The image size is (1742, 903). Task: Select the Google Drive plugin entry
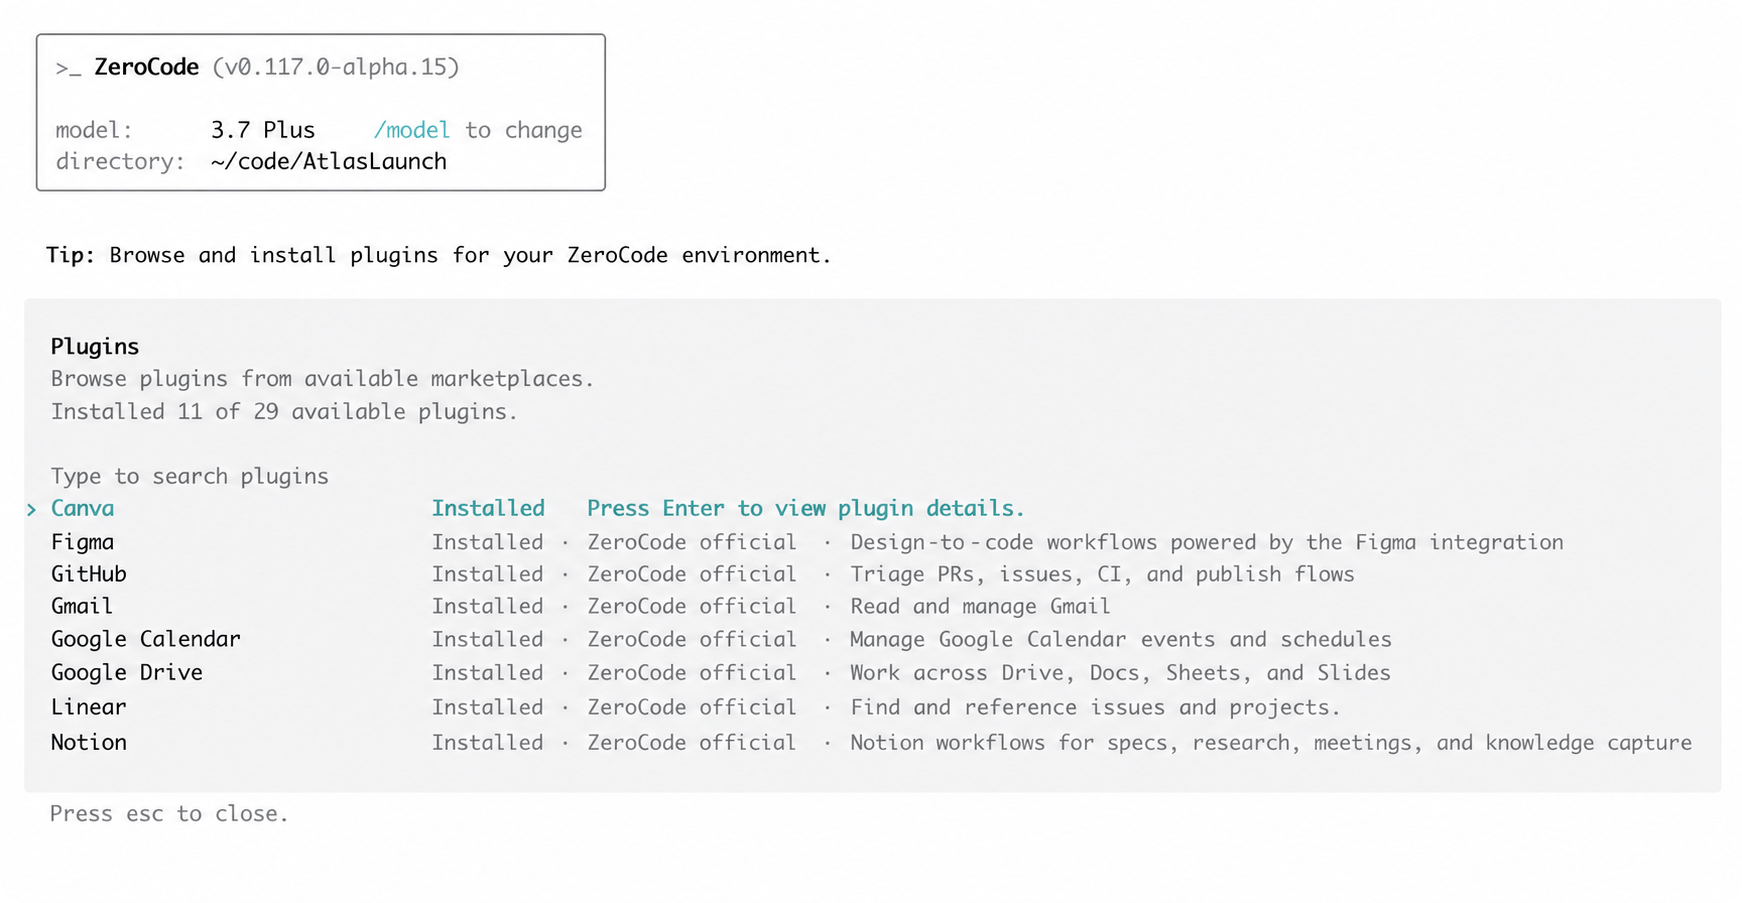(871, 672)
